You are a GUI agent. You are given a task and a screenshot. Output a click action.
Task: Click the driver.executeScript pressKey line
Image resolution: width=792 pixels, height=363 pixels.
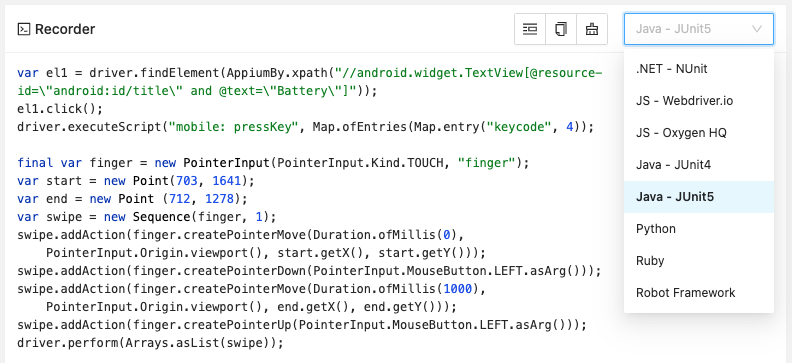(x=305, y=127)
